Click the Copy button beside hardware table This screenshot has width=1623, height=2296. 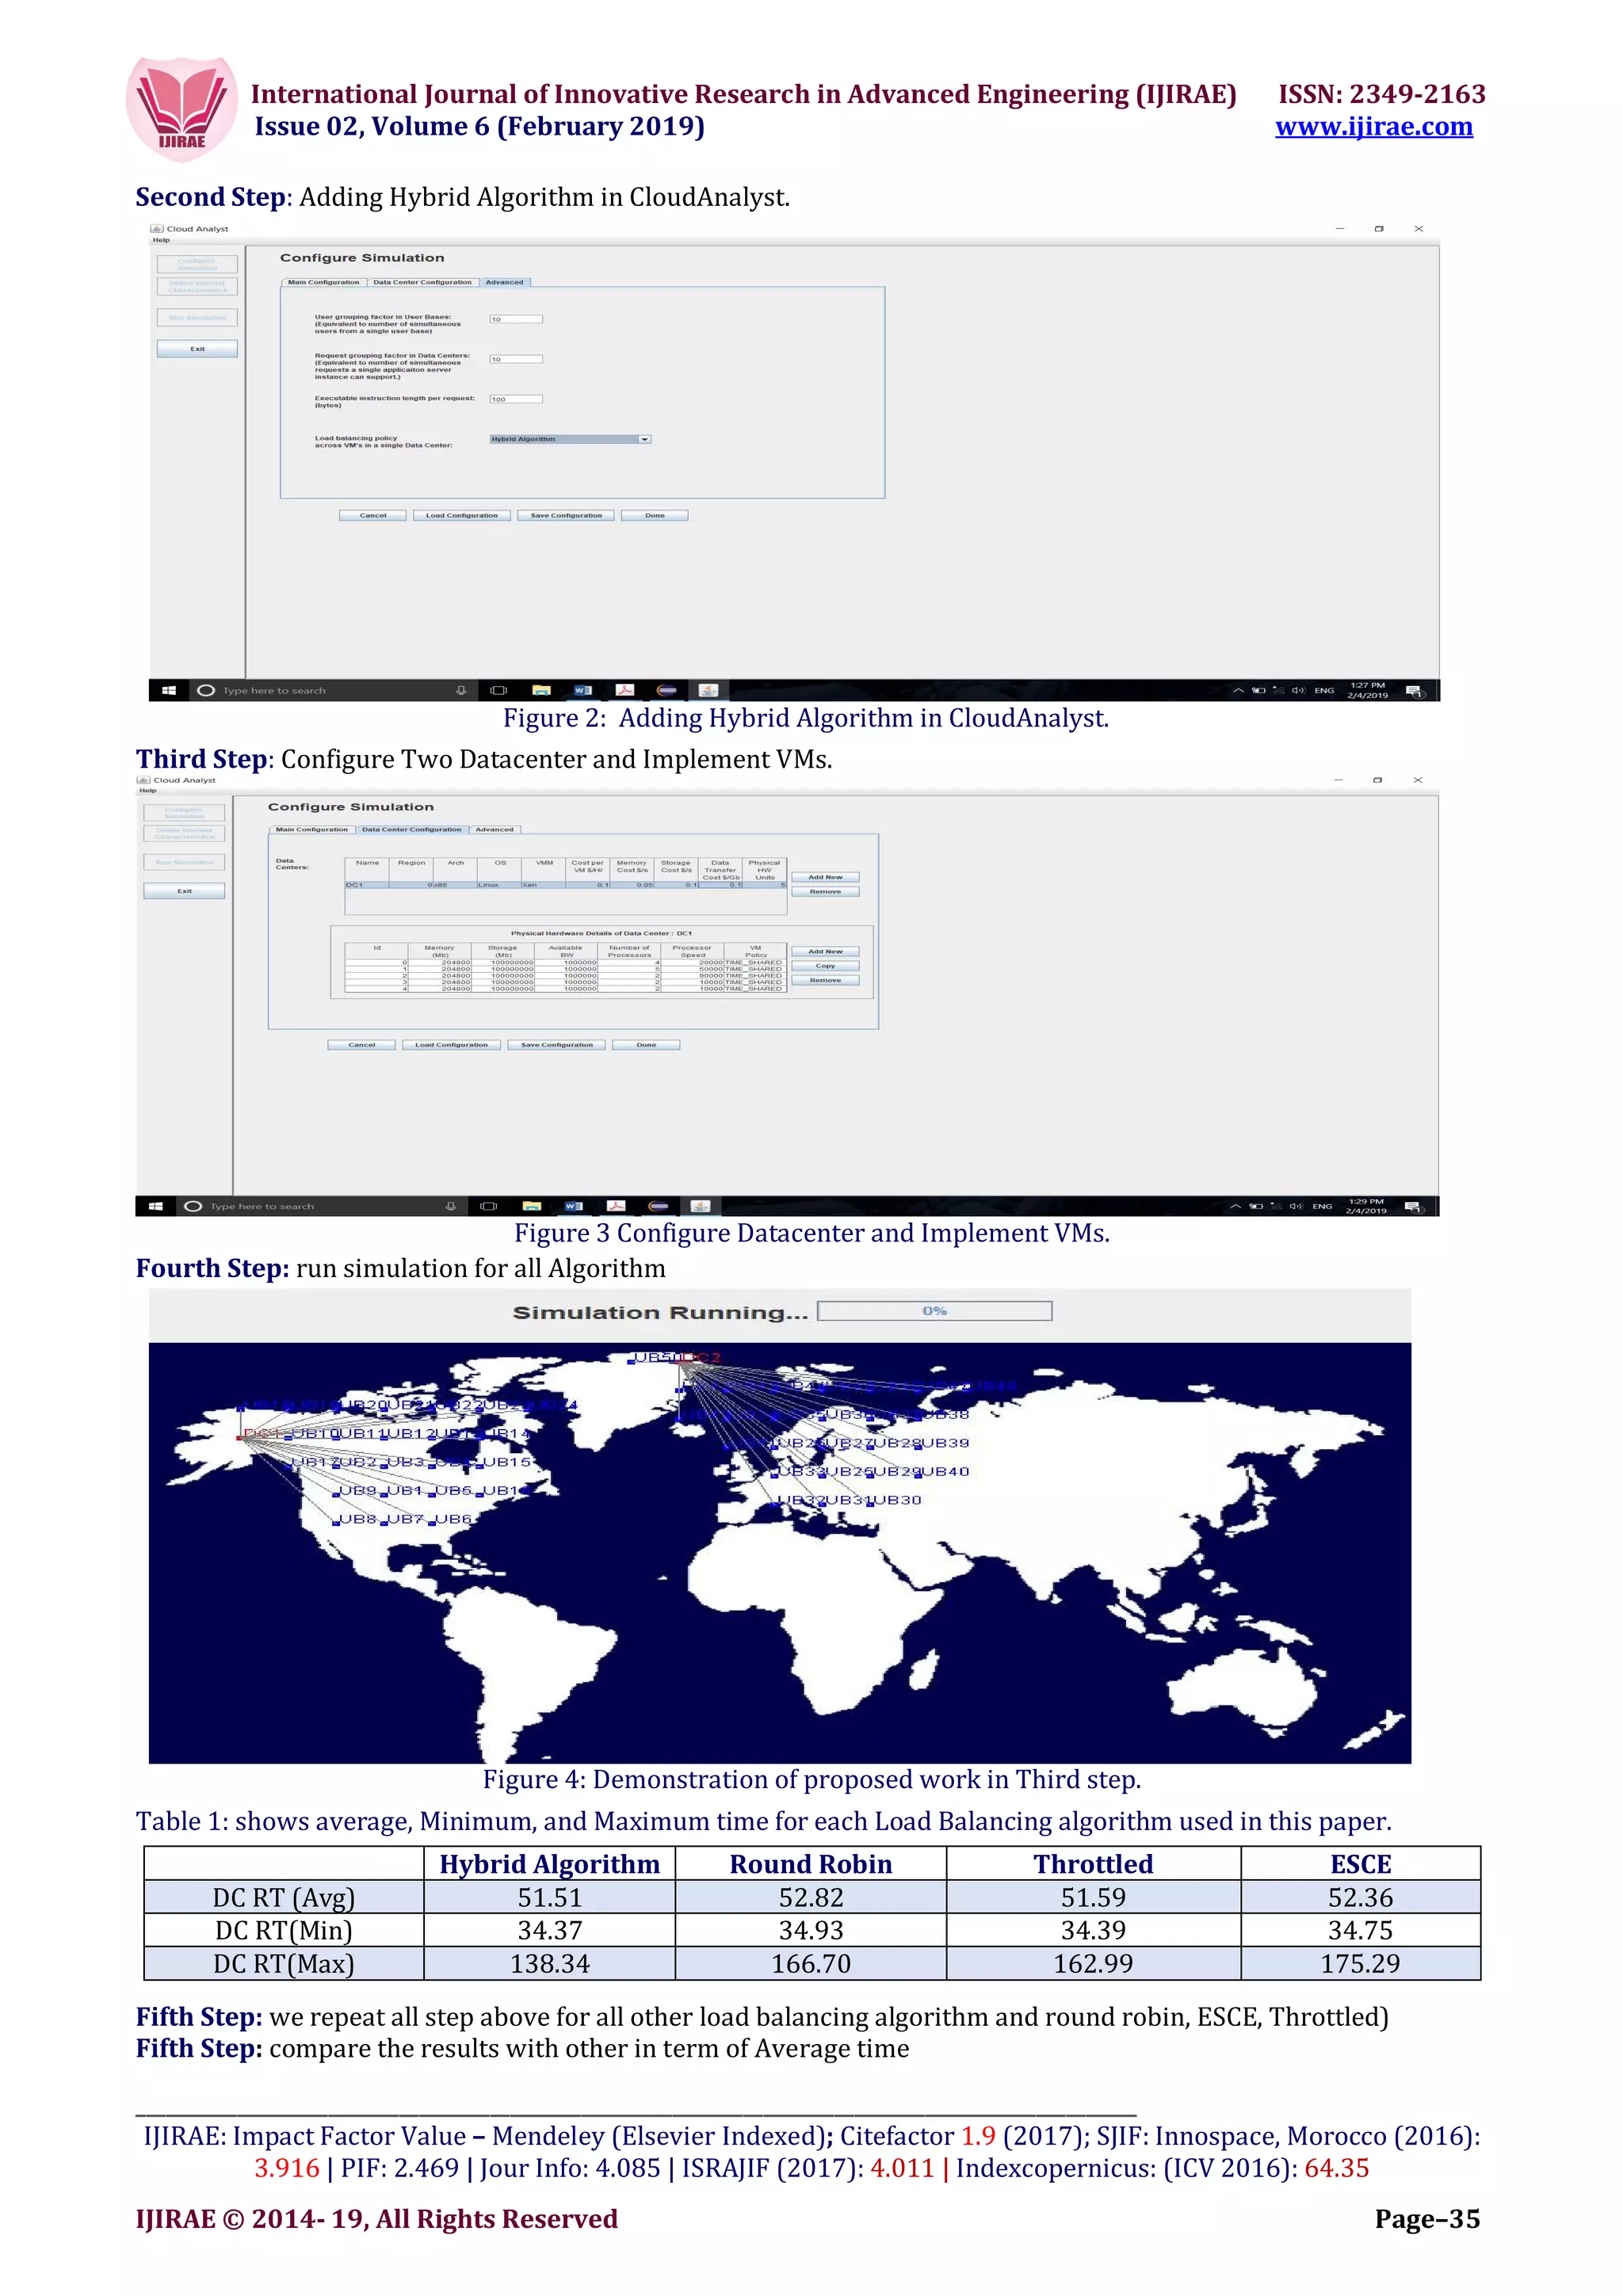[825, 966]
